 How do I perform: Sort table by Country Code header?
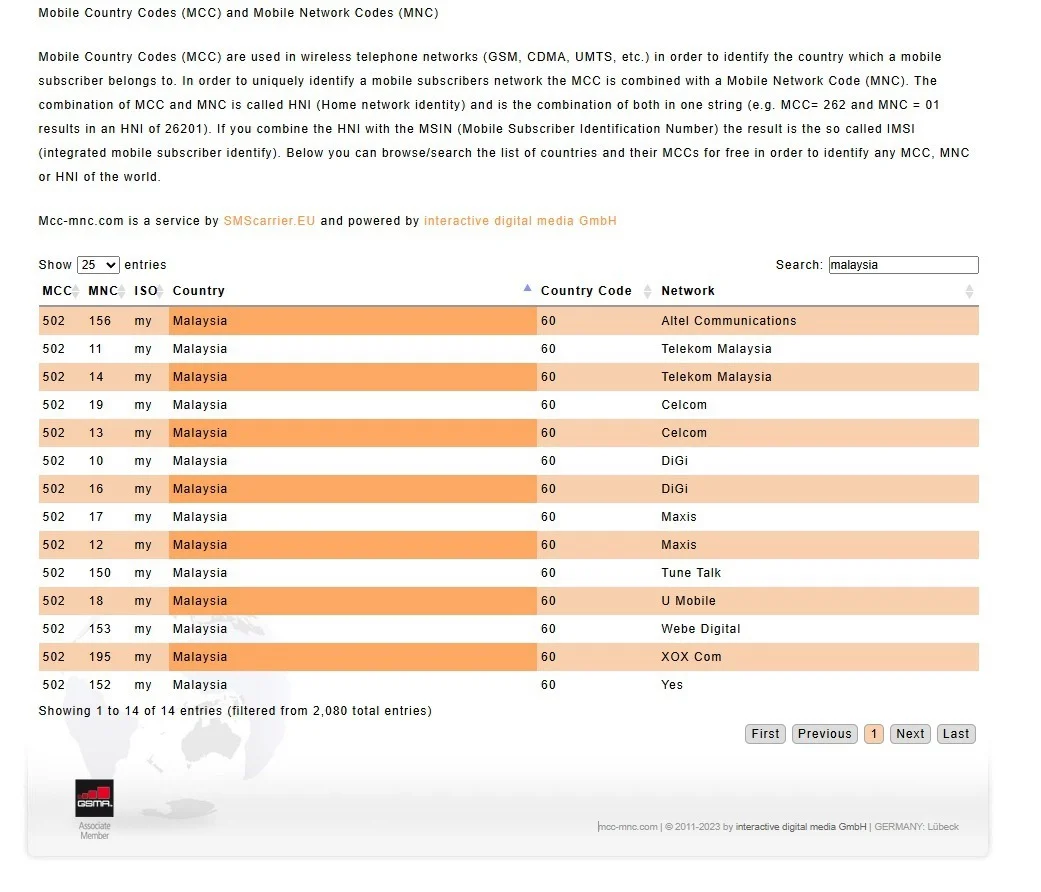pos(596,291)
